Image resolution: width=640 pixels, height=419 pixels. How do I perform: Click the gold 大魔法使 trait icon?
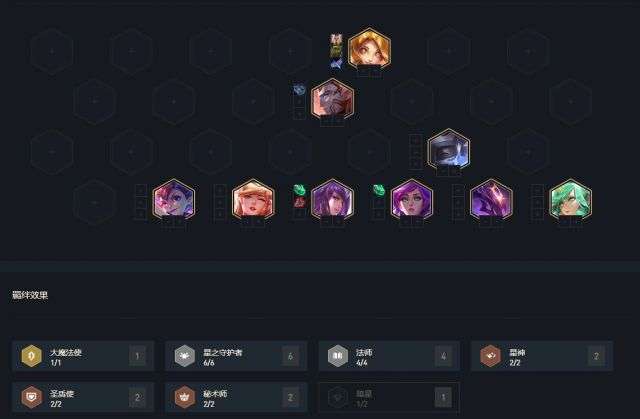pyautogui.click(x=31, y=356)
